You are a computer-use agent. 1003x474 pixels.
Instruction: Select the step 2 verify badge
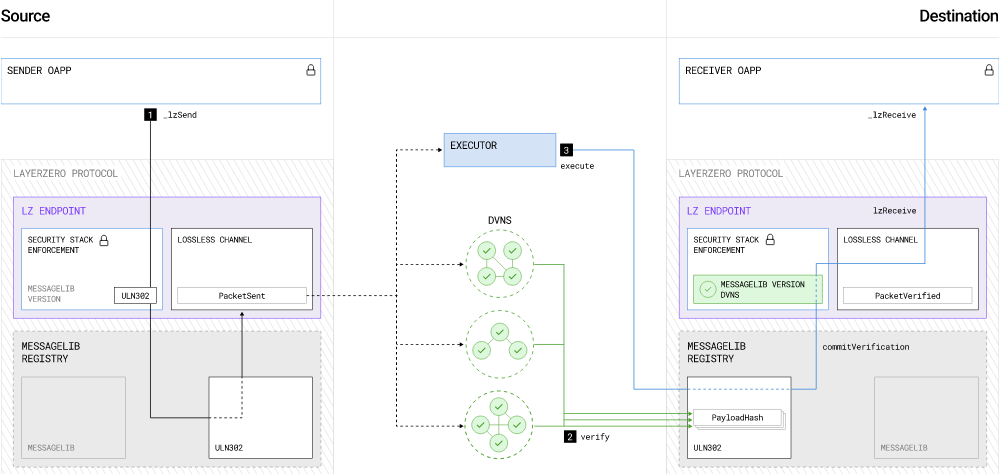pos(570,437)
